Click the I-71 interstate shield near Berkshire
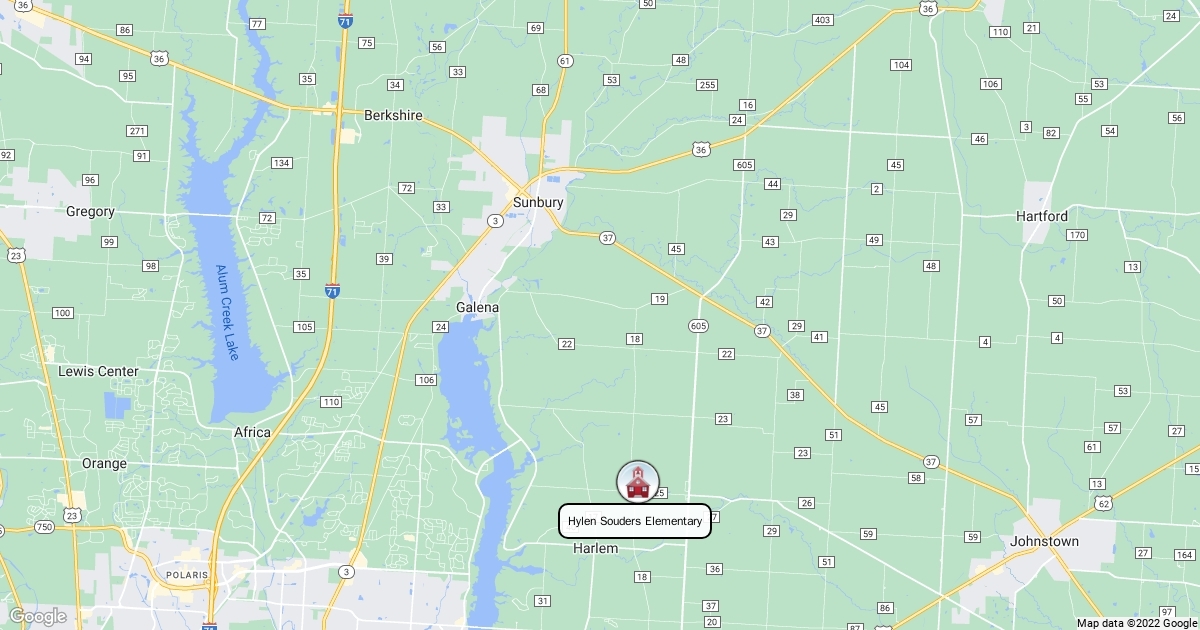Screen dimensions: 1200x630 pyautogui.click(x=344, y=20)
